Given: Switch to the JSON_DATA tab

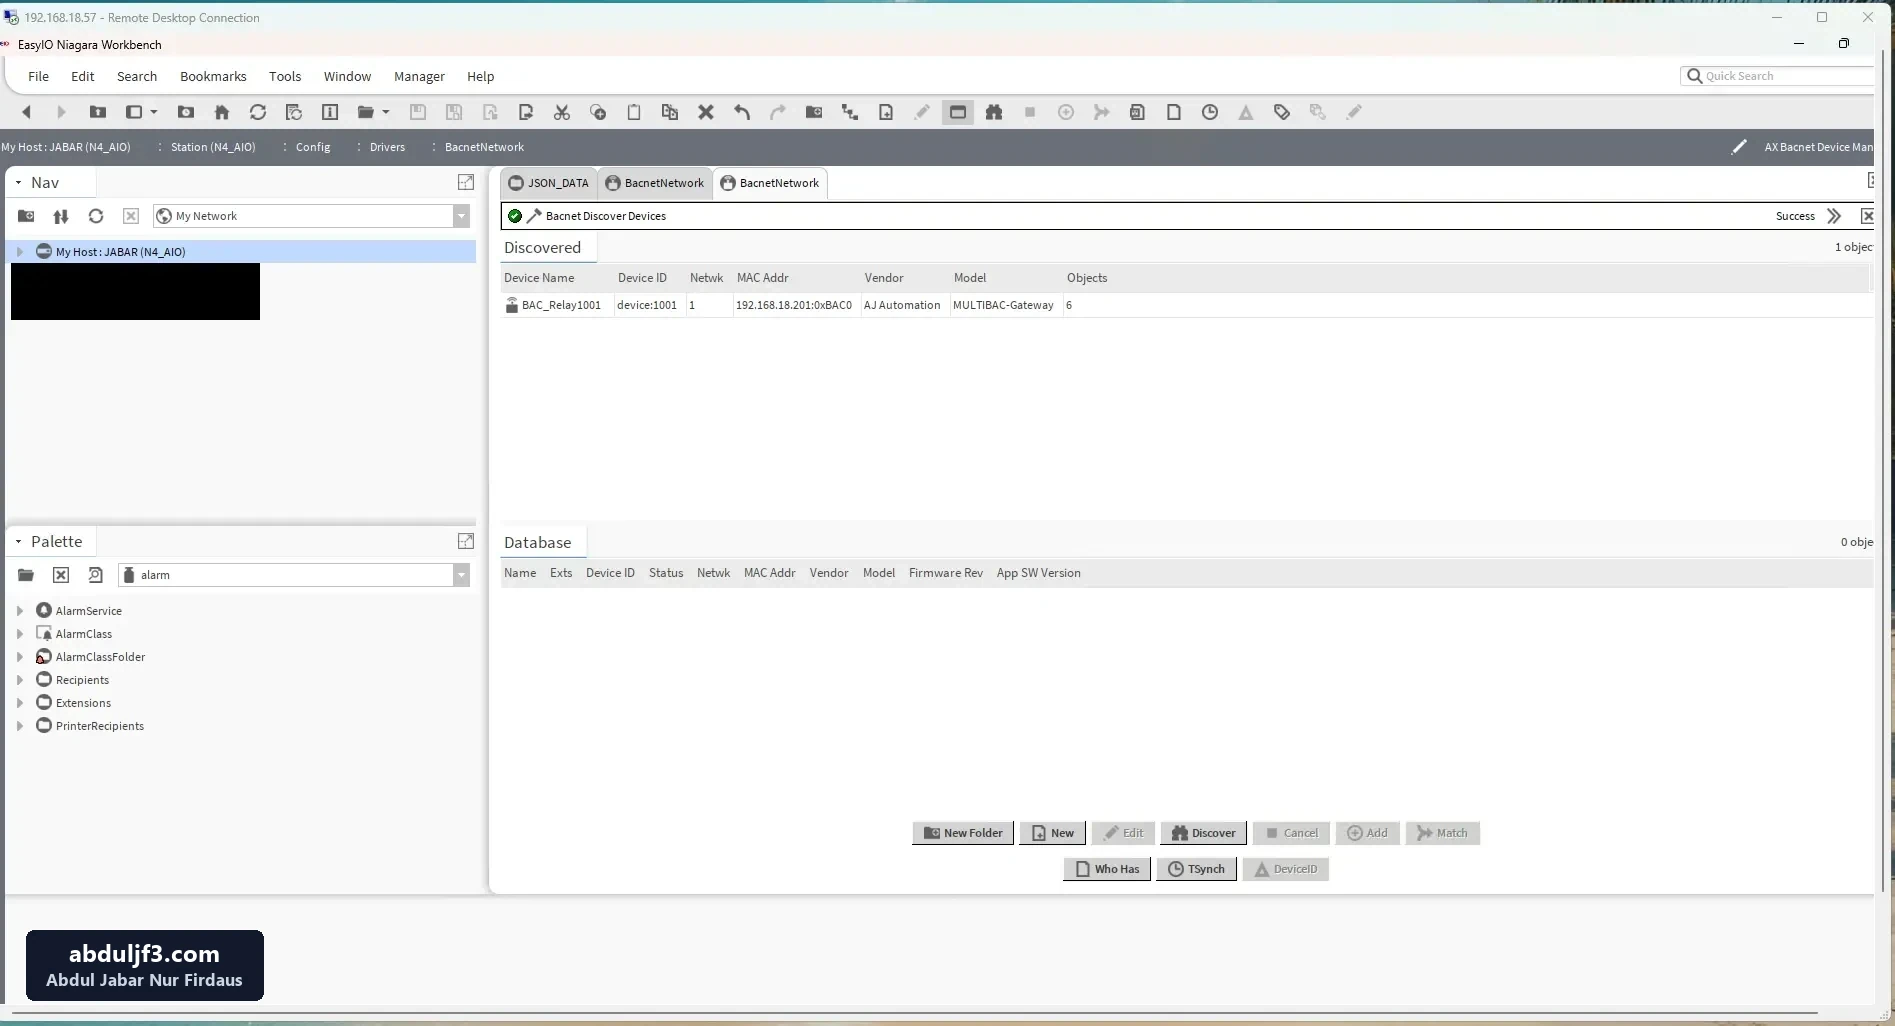Looking at the screenshot, I should point(549,183).
